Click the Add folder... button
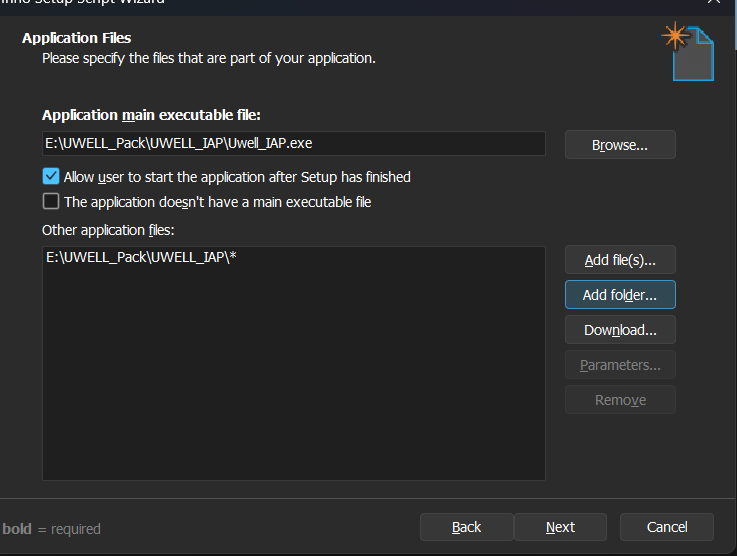This screenshot has width=737, height=556. (620, 295)
